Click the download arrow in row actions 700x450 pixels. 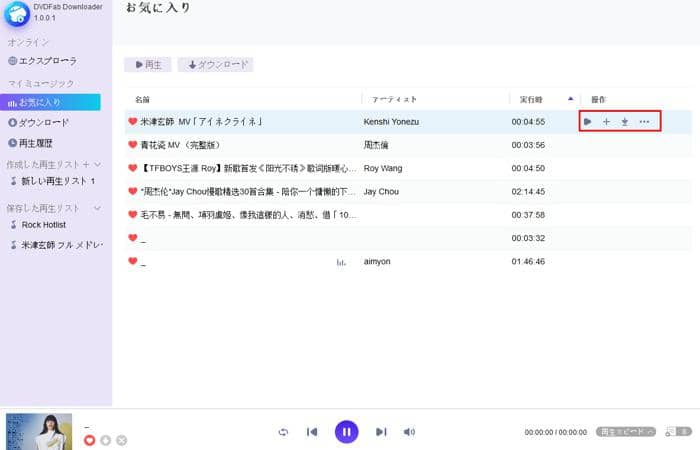(x=625, y=122)
